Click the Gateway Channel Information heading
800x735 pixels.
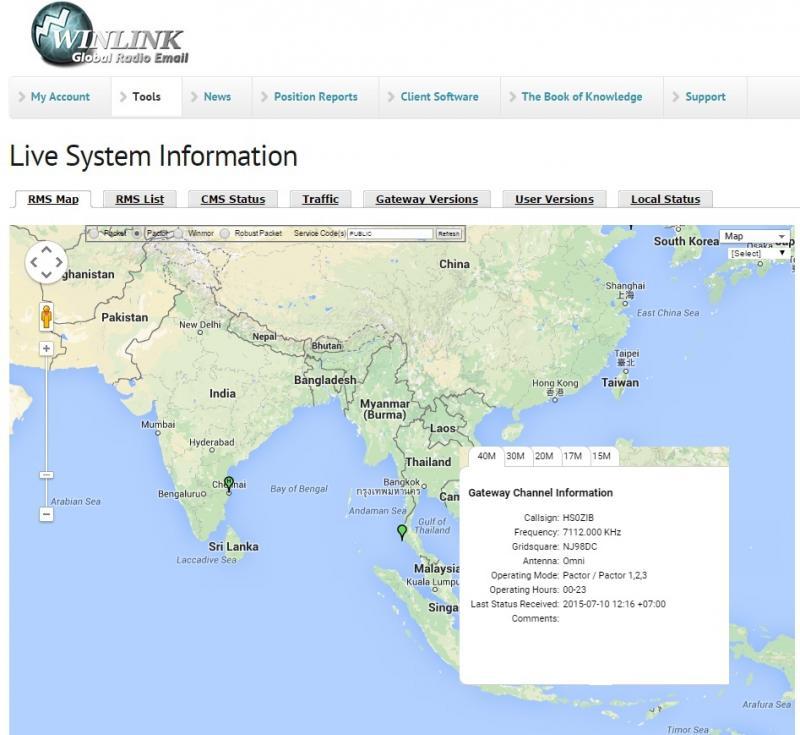point(540,493)
